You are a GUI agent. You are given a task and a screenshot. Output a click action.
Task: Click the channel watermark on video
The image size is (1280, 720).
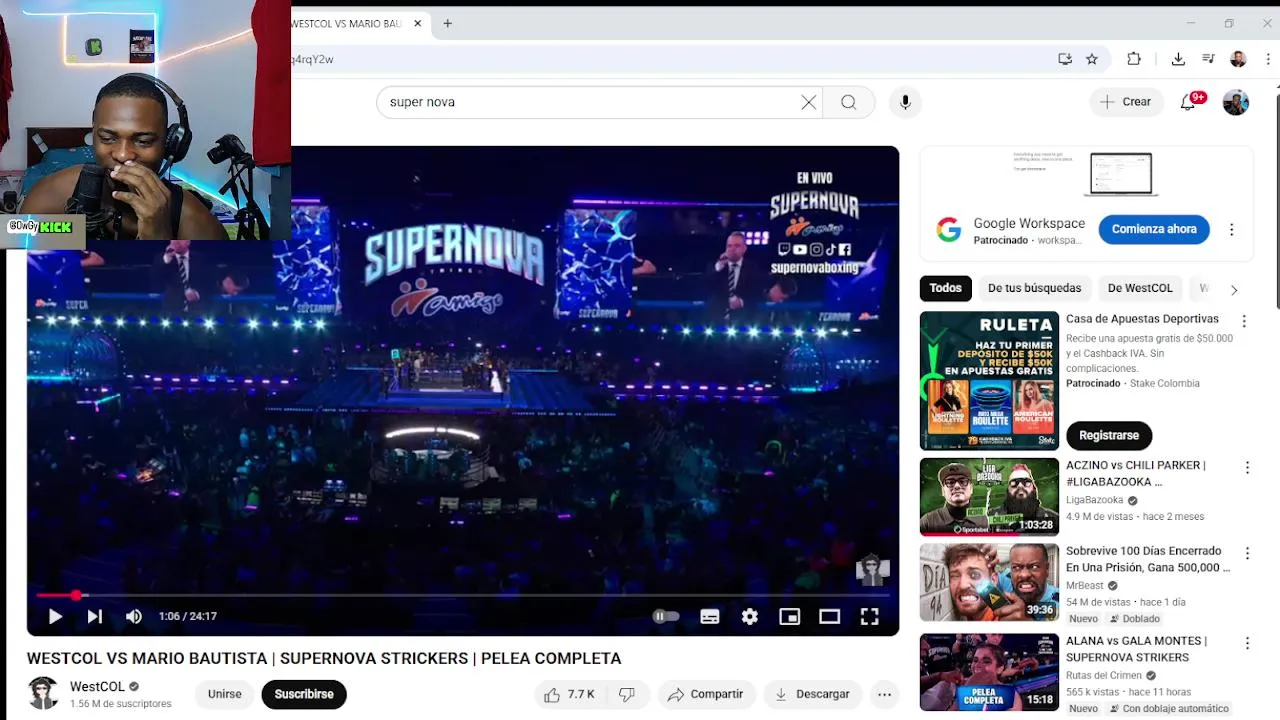pos(872,570)
